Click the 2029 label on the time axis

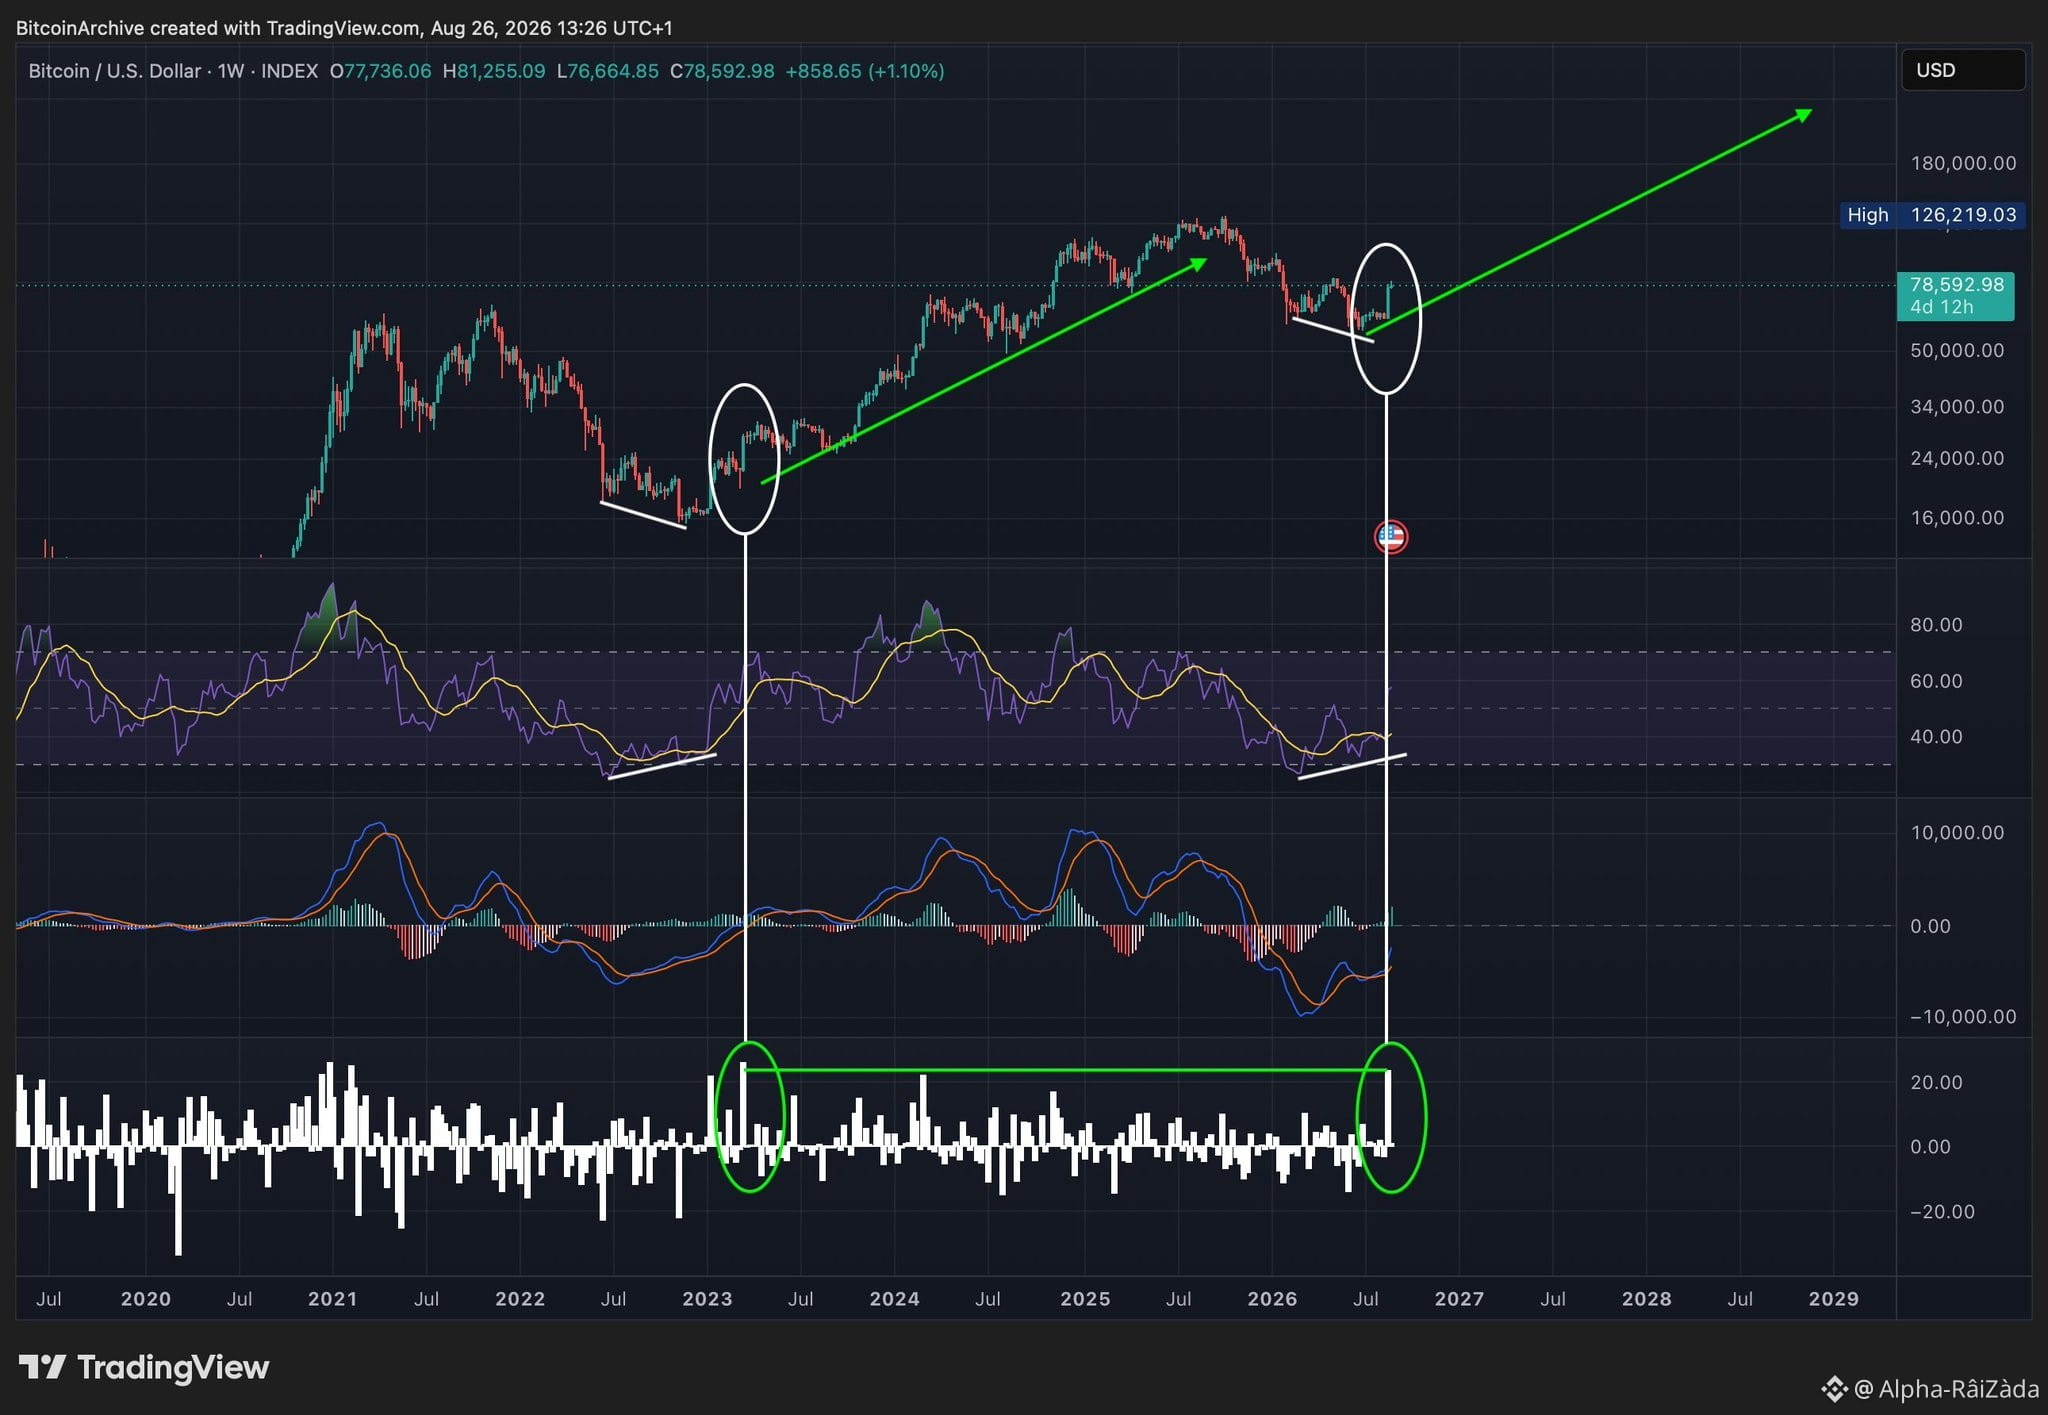point(1834,1299)
